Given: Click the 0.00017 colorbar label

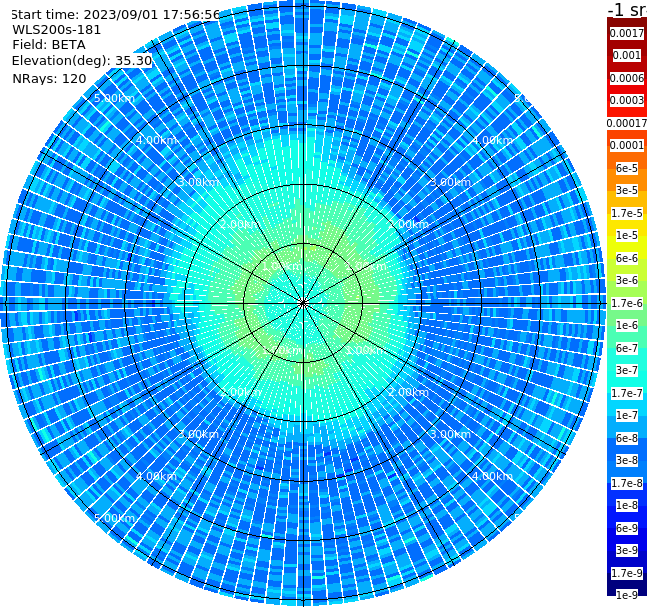Looking at the screenshot, I should (627, 123).
